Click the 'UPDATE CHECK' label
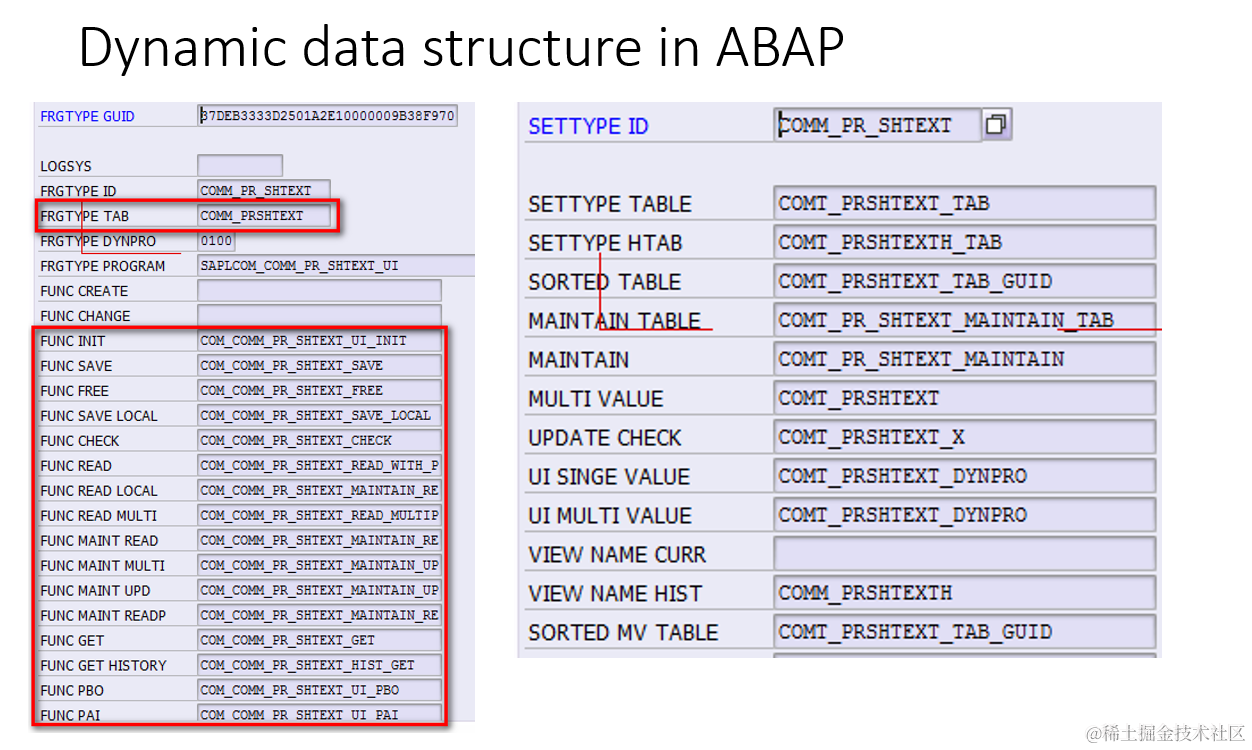This screenshot has width=1252, height=750. tap(604, 438)
